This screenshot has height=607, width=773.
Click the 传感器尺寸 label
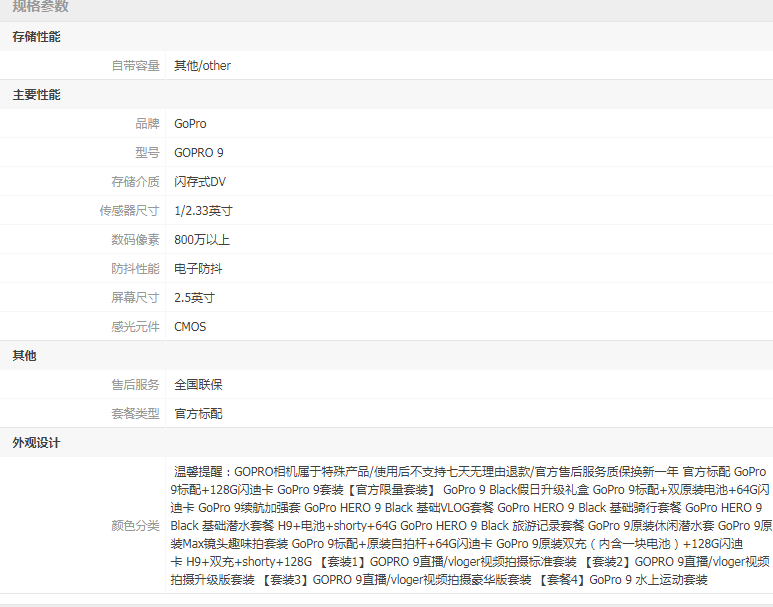pyautogui.click(x=130, y=211)
